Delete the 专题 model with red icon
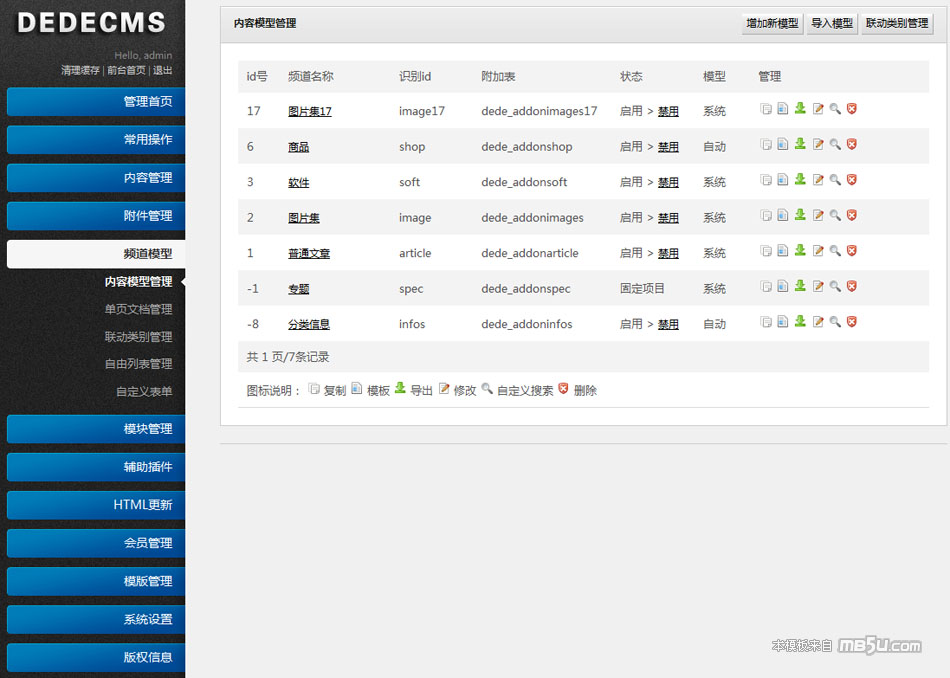 [x=852, y=287]
